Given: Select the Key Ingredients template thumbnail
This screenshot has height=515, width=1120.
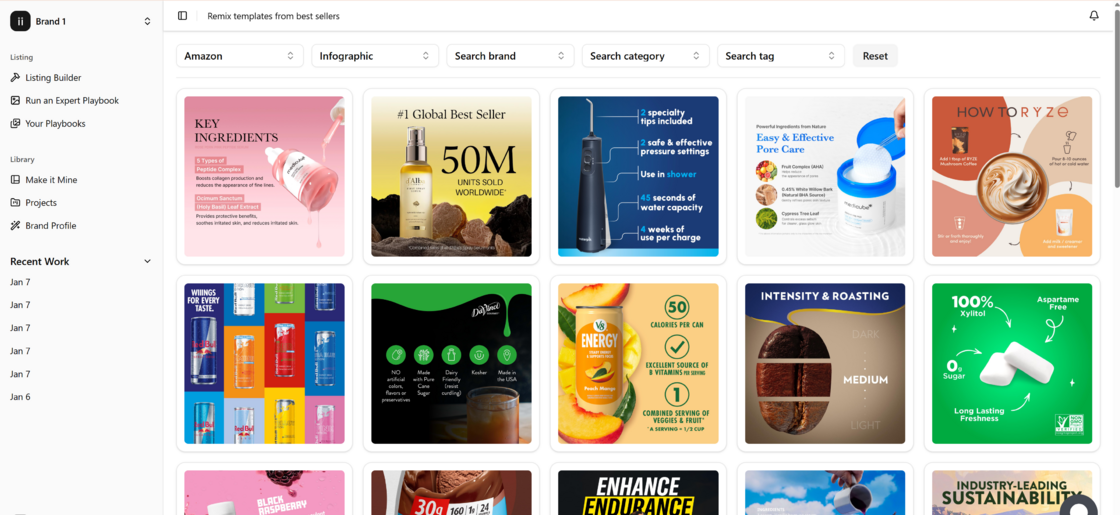Looking at the screenshot, I should point(264,177).
